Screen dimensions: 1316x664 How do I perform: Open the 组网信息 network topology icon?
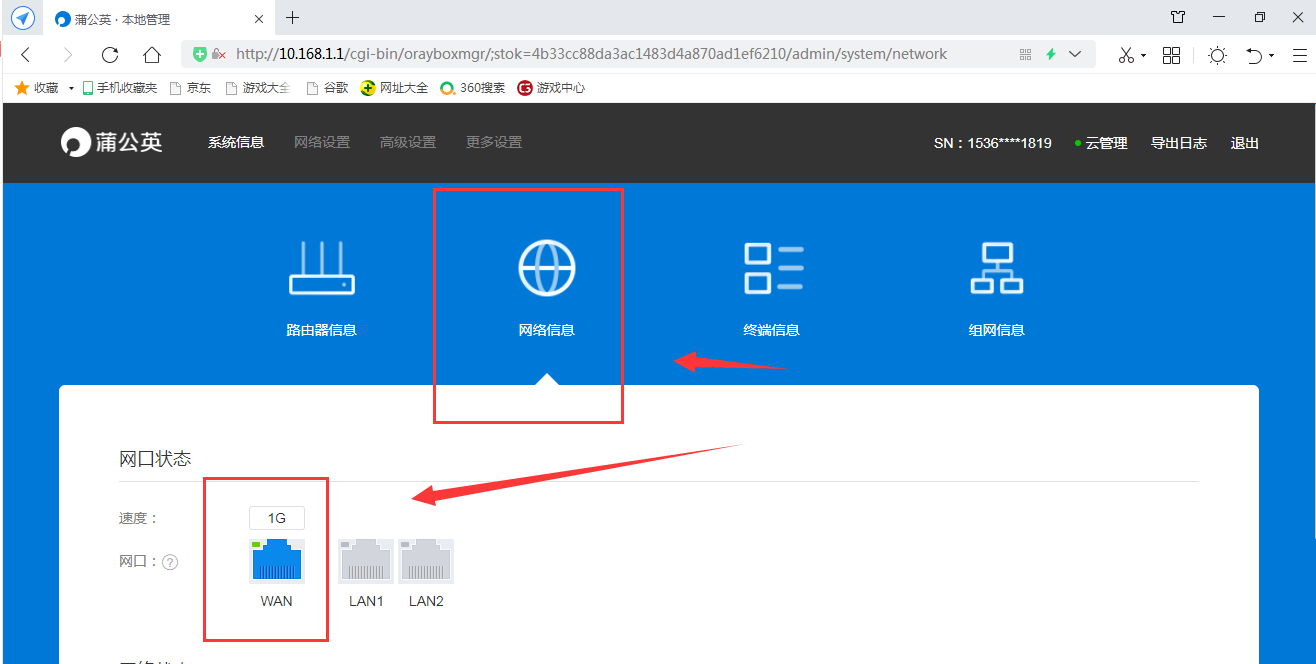click(996, 268)
